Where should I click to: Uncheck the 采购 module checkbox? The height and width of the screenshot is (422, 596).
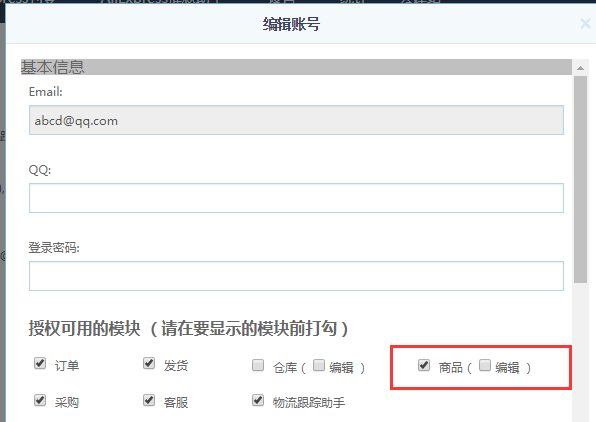click(x=40, y=400)
